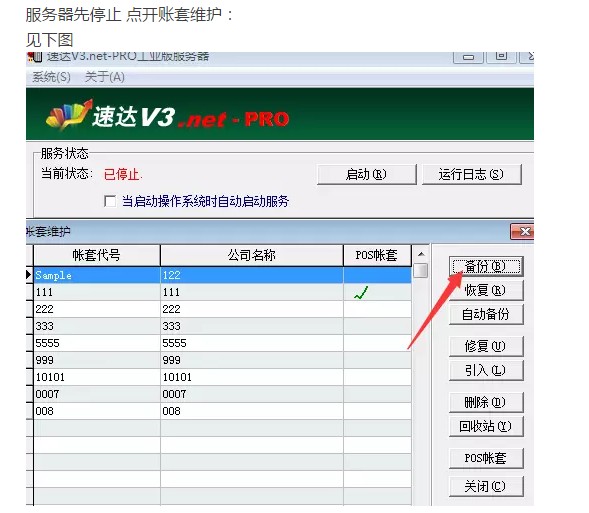This screenshot has height=513, width=589.
Task: Click company name 10101 cell
Action: pyautogui.click(x=252, y=377)
